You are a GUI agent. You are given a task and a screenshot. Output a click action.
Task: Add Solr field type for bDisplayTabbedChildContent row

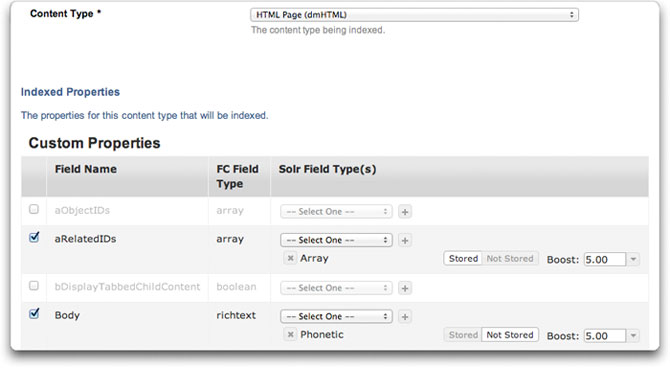pyautogui.click(x=405, y=288)
